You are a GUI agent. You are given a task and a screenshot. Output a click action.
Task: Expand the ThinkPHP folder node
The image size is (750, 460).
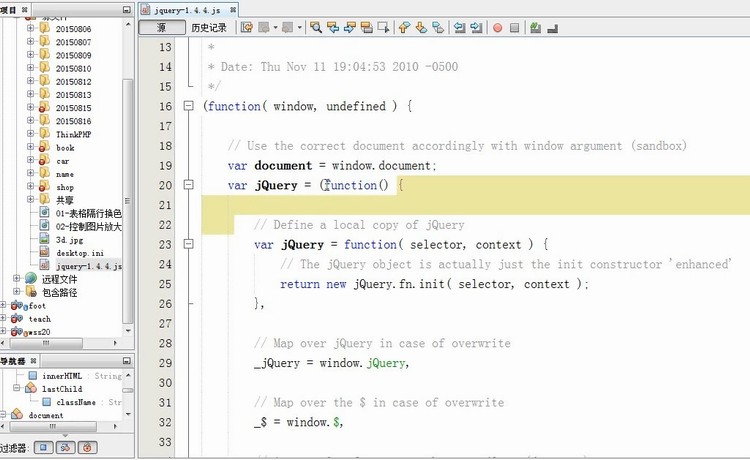tap(31, 134)
